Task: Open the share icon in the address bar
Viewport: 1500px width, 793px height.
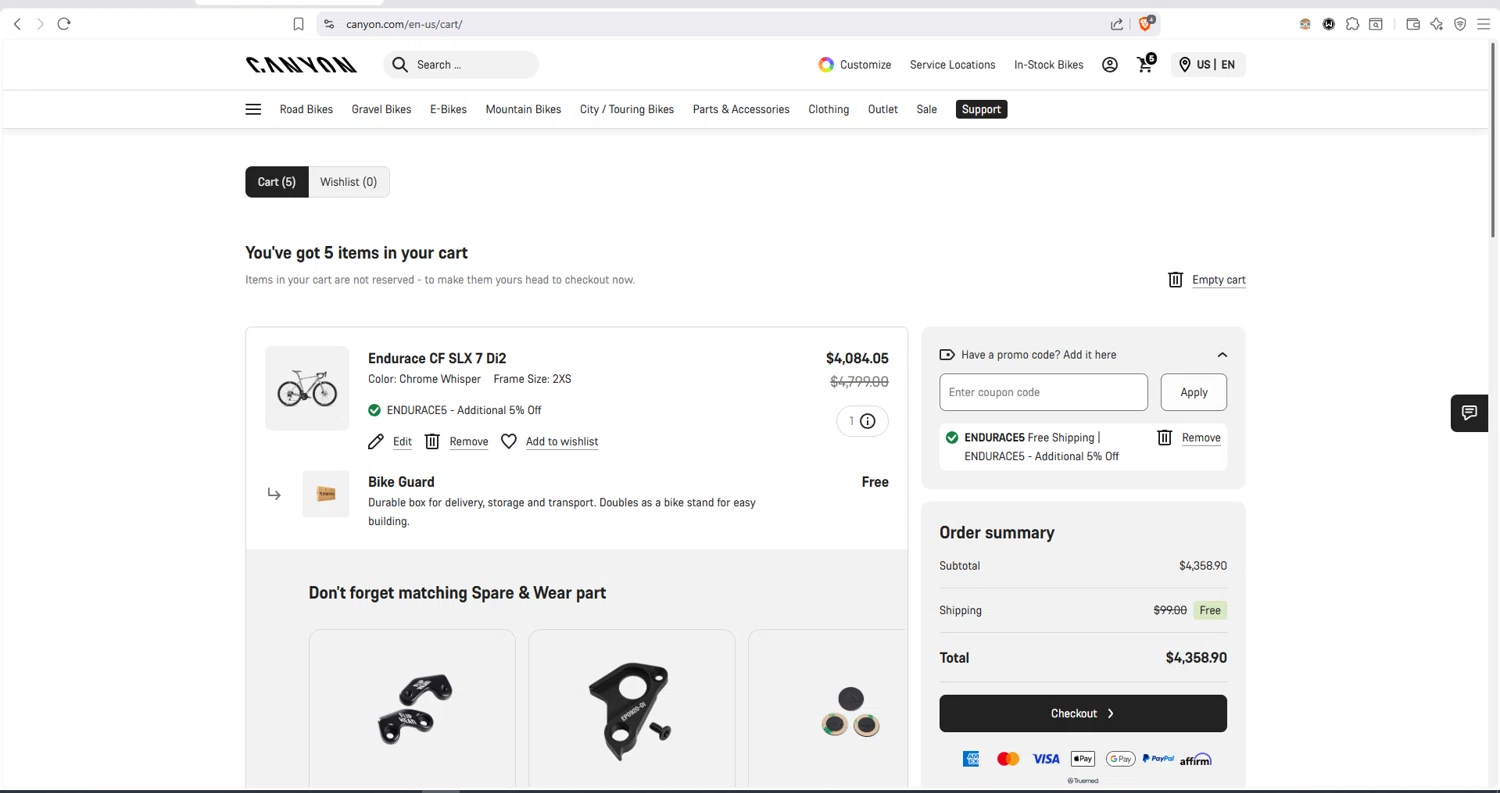Action: coord(1117,24)
